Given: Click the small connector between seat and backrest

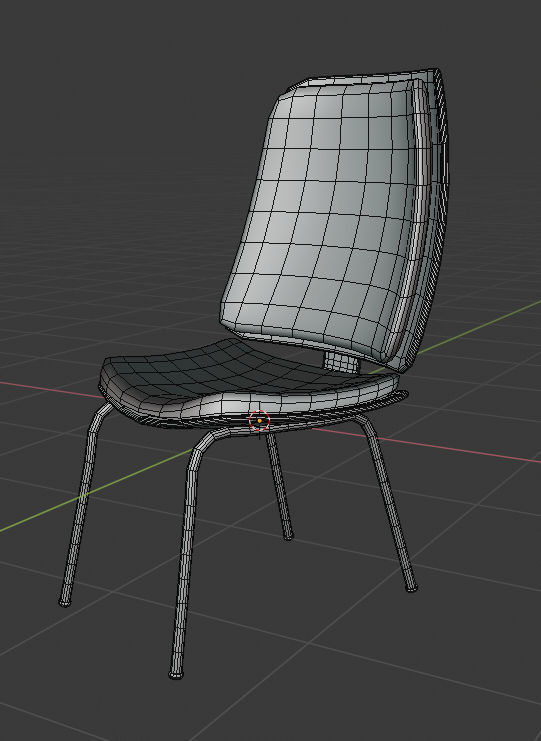Looking at the screenshot, I should pyautogui.click(x=342, y=362).
